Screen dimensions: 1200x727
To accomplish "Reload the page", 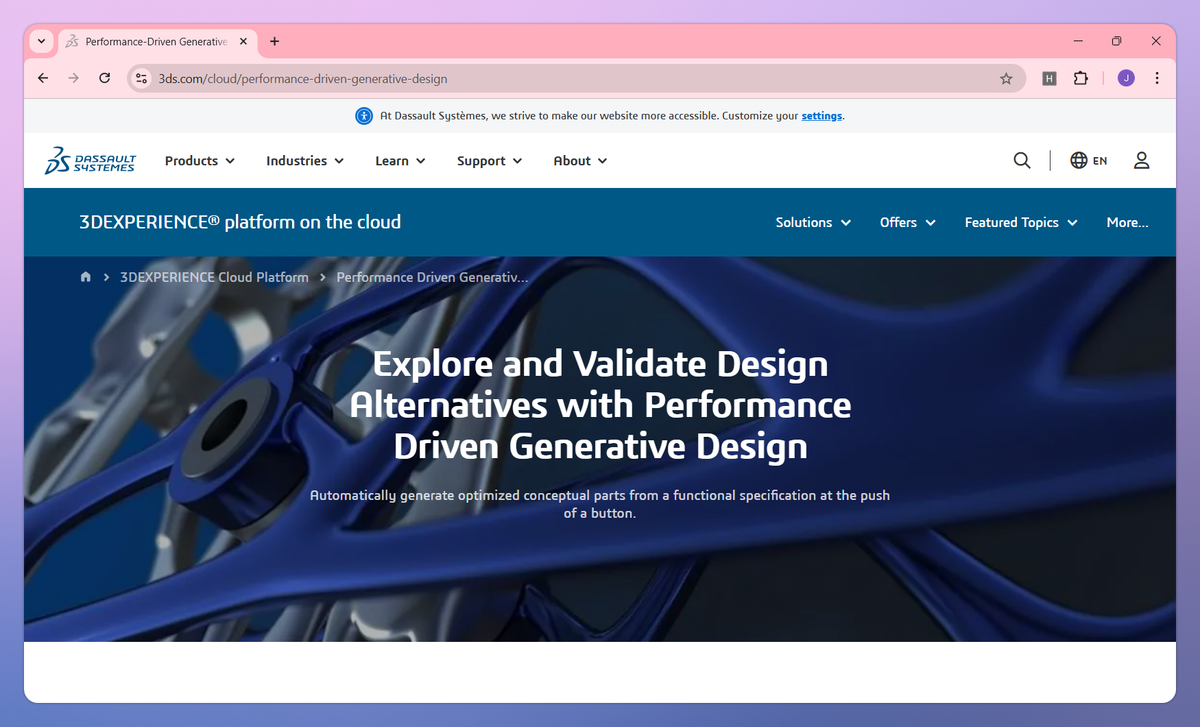I will 104,78.
